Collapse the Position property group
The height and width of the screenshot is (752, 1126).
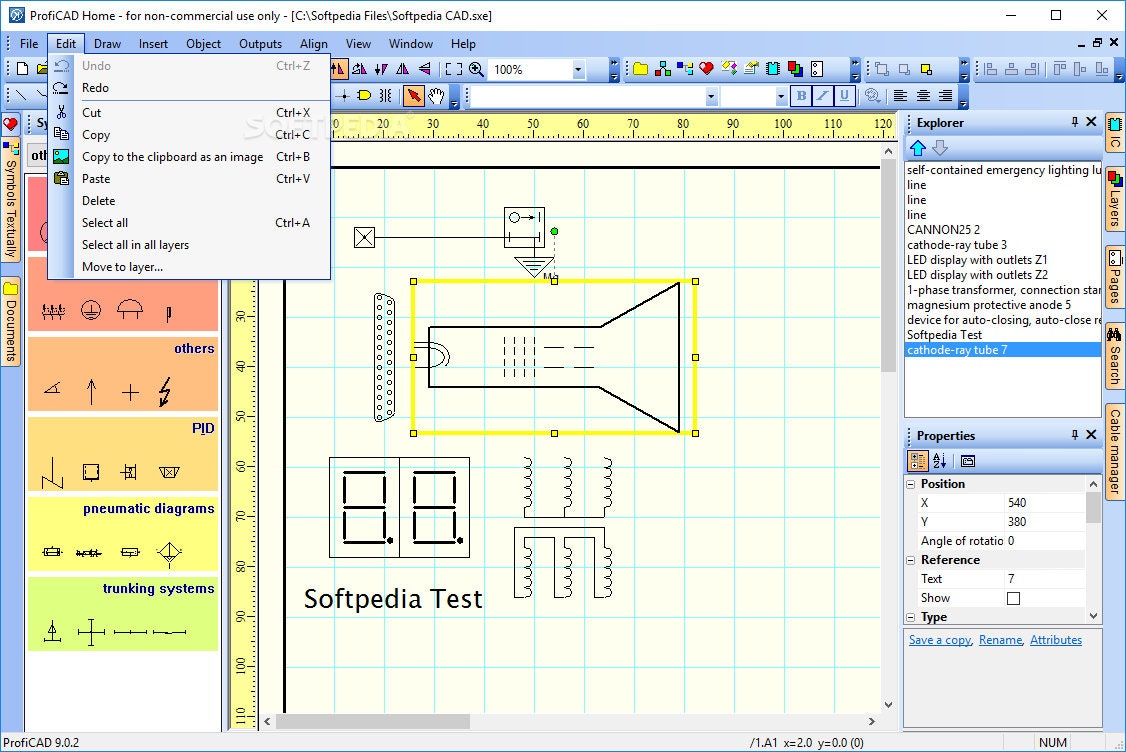coord(911,484)
